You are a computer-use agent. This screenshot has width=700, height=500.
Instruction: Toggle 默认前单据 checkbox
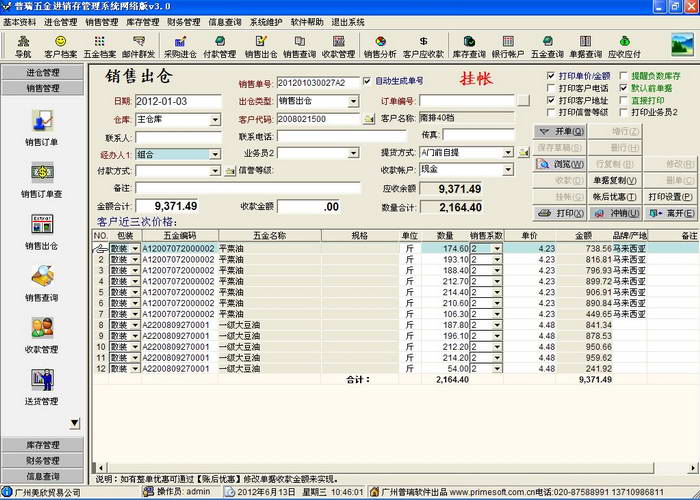coord(624,88)
